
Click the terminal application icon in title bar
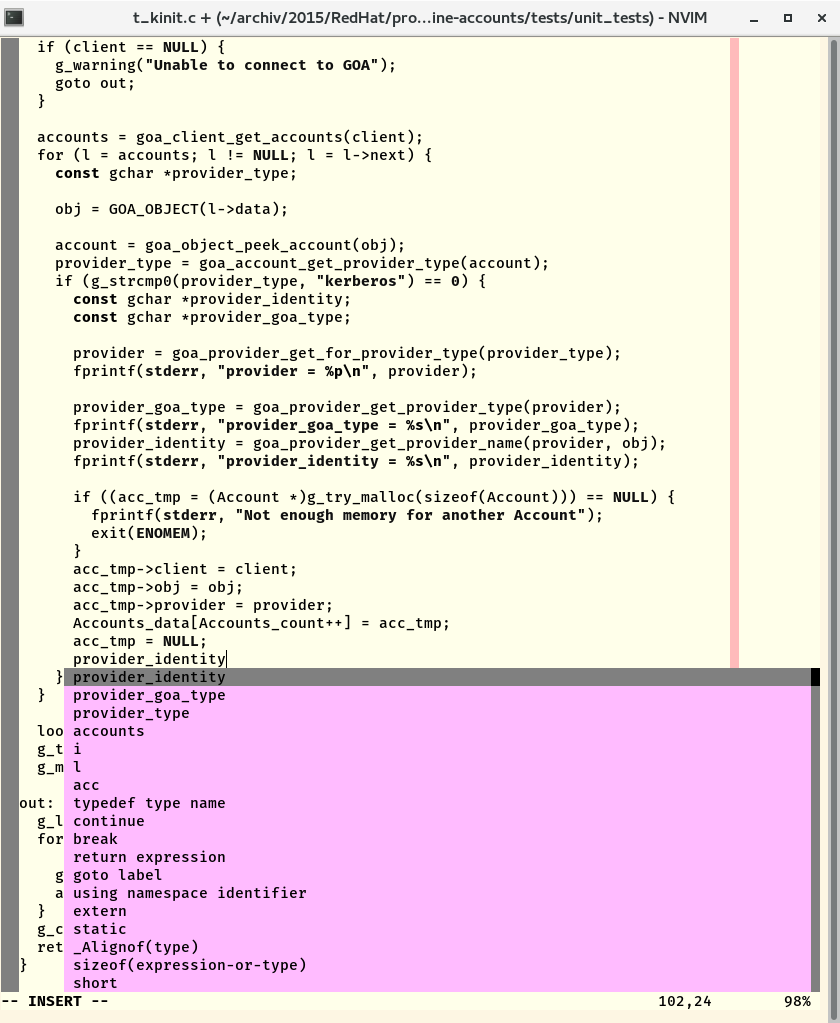point(14,17)
